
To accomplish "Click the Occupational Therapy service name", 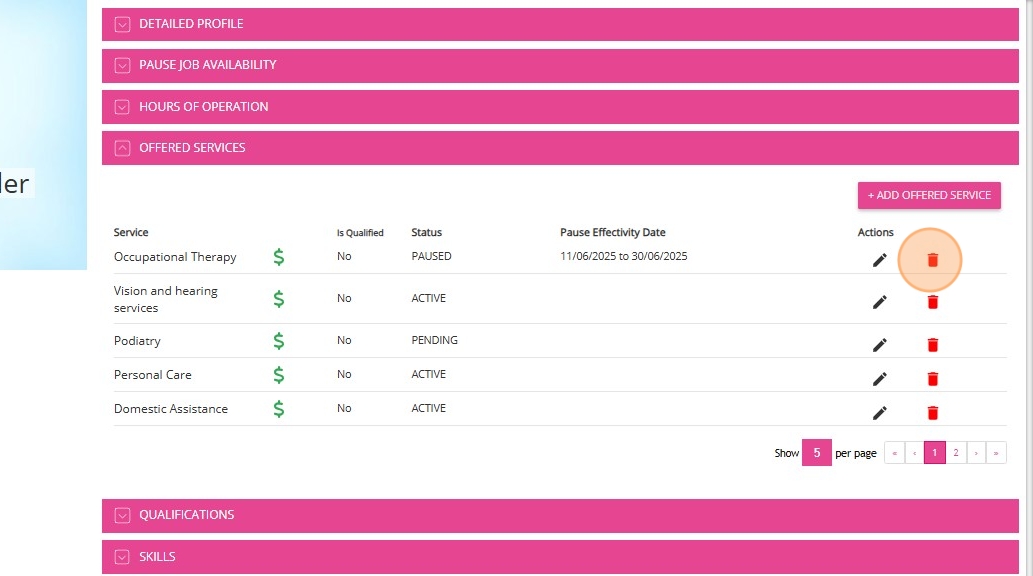I will [x=175, y=257].
